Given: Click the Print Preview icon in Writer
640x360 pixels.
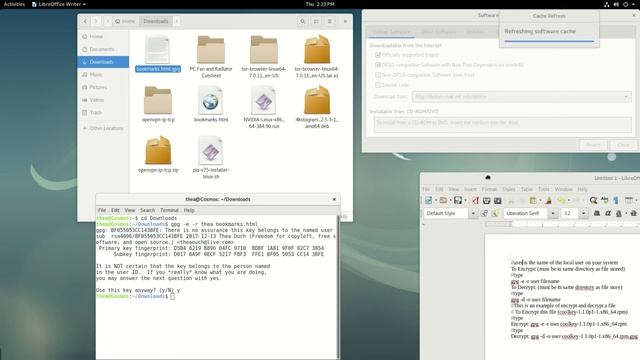Looking at the screenshot, I should [x=498, y=200].
